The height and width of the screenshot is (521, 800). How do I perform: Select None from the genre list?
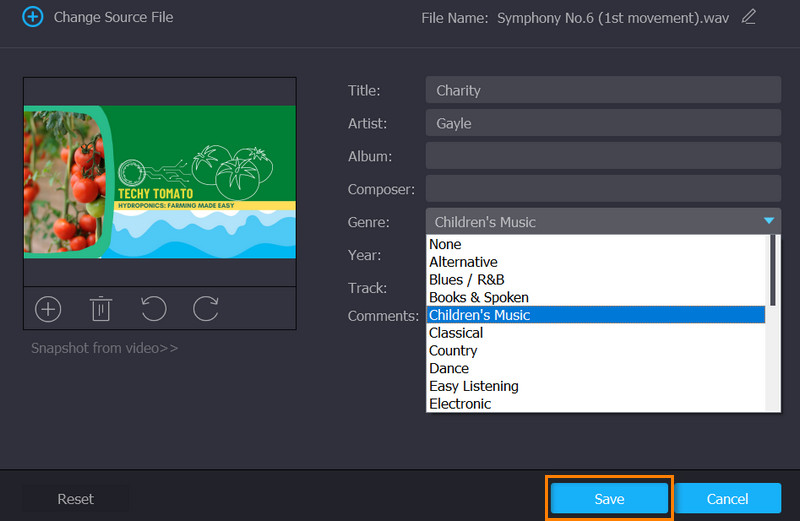coord(445,244)
